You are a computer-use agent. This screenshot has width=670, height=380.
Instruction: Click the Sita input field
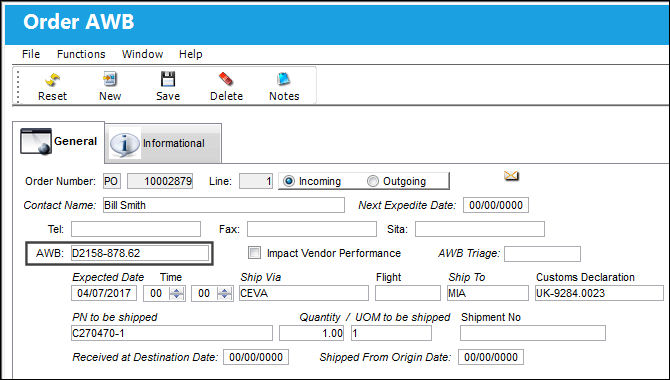click(480, 229)
